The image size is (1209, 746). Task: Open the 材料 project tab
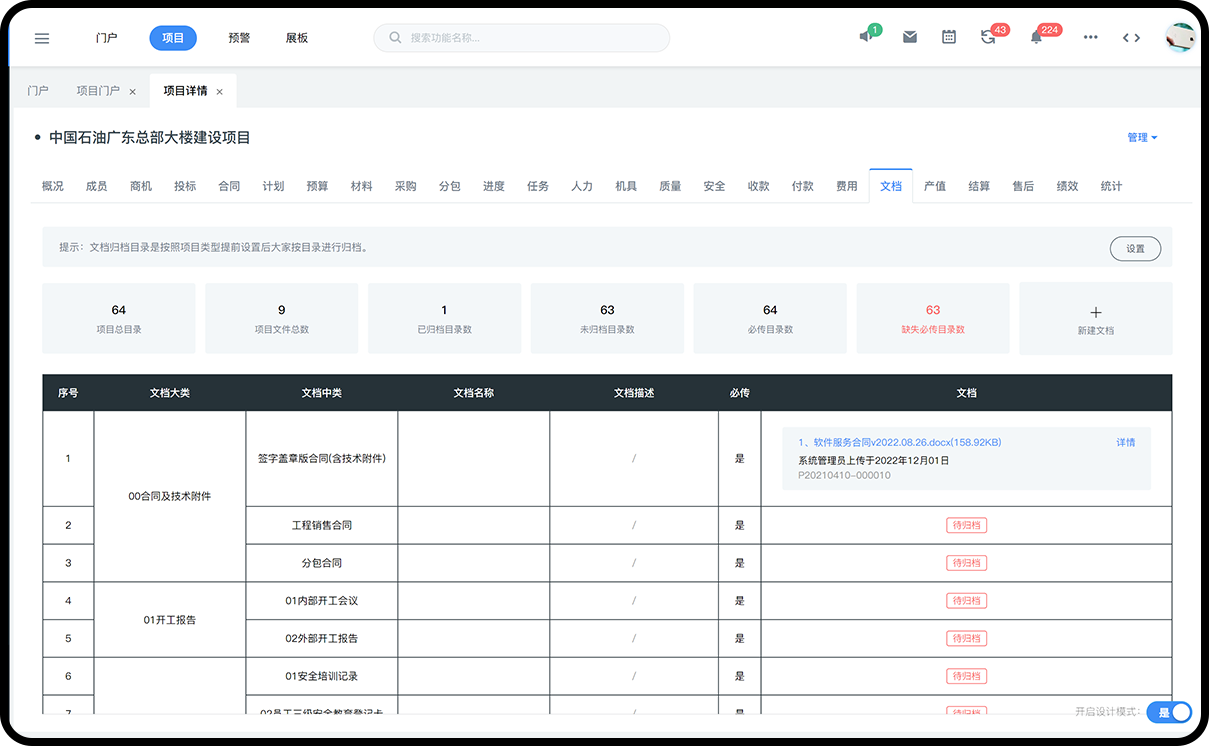[362, 186]
